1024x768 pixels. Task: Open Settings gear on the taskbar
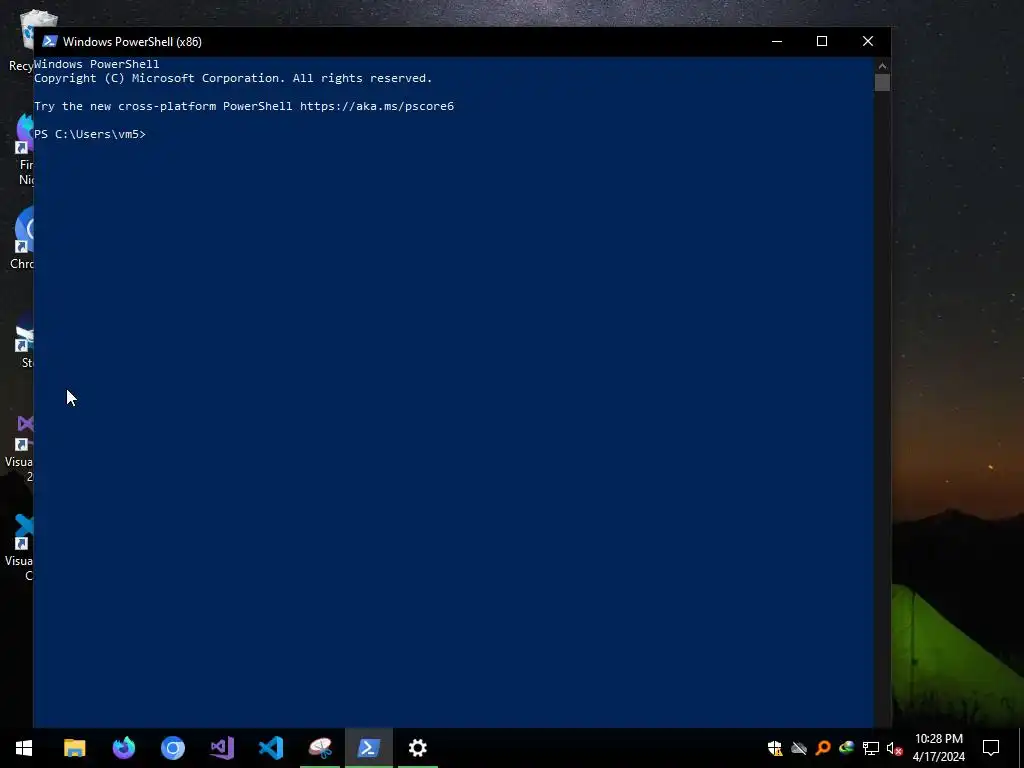coord(418,748)
